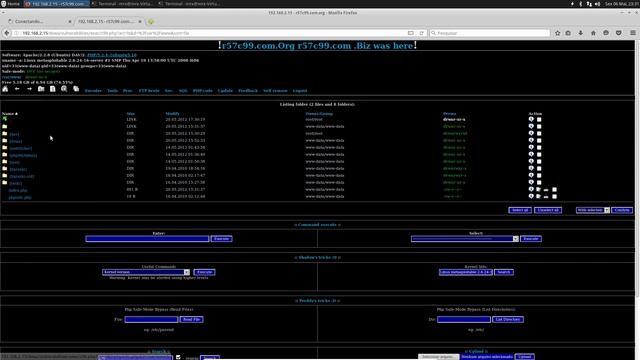Focus the Enter command input field
The width and height of the screenshot is (640, 360).
click(147, 239)
